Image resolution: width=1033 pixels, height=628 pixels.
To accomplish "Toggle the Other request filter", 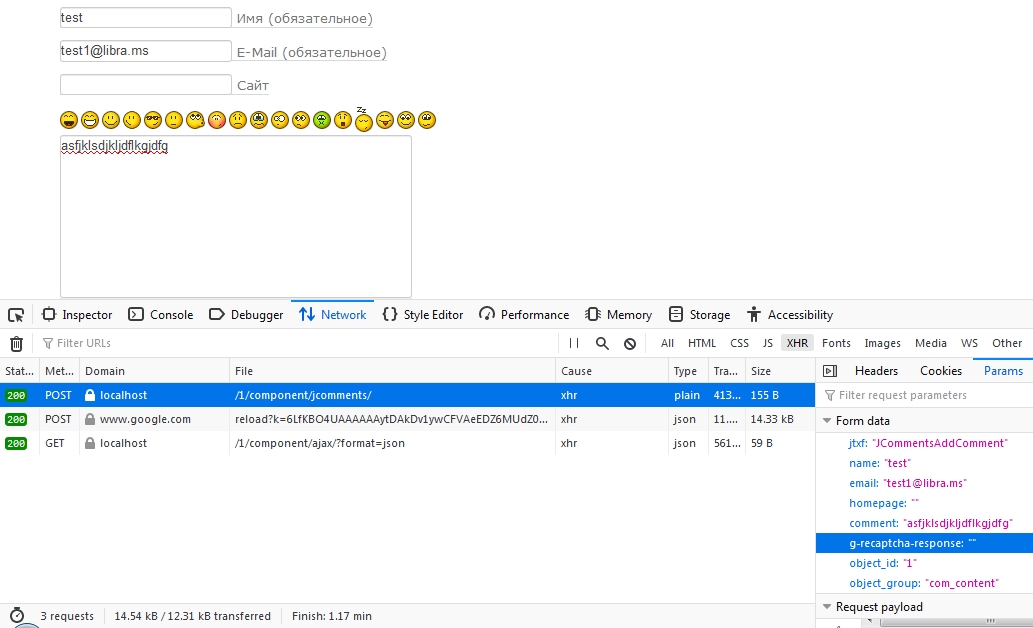I will pos(1007,343).
